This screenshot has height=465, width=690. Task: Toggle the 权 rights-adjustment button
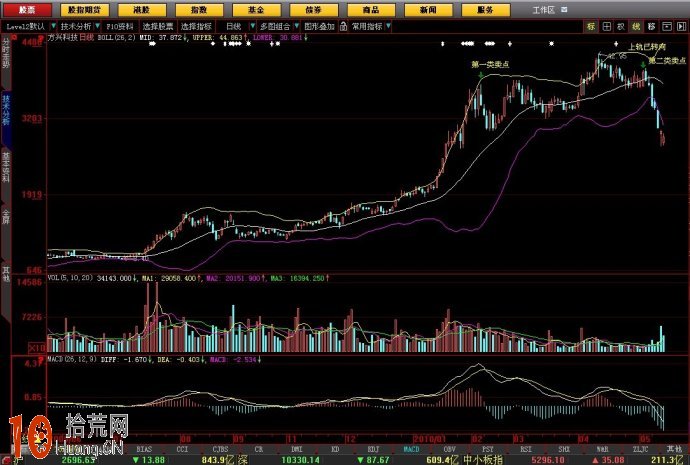621,26
